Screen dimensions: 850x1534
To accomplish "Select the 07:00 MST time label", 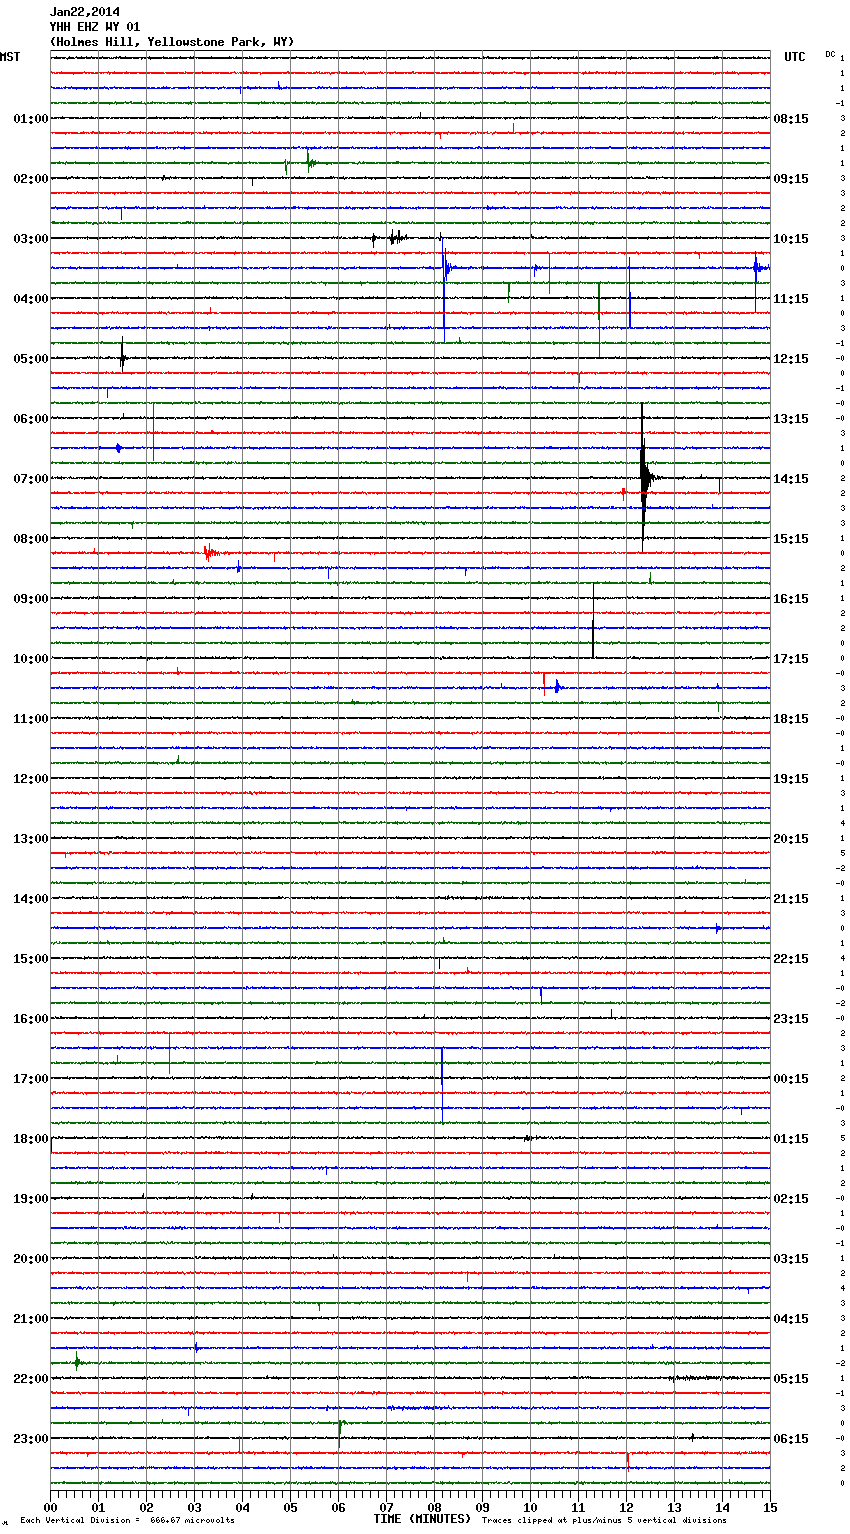I will click(x=31, y=479).
